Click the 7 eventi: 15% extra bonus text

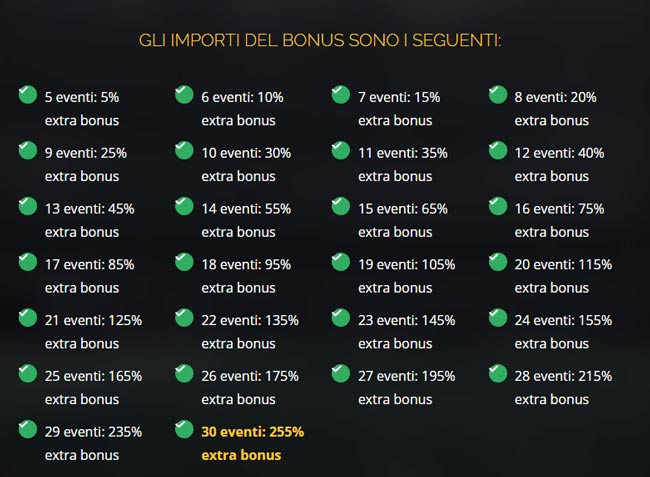pos(398,108)
